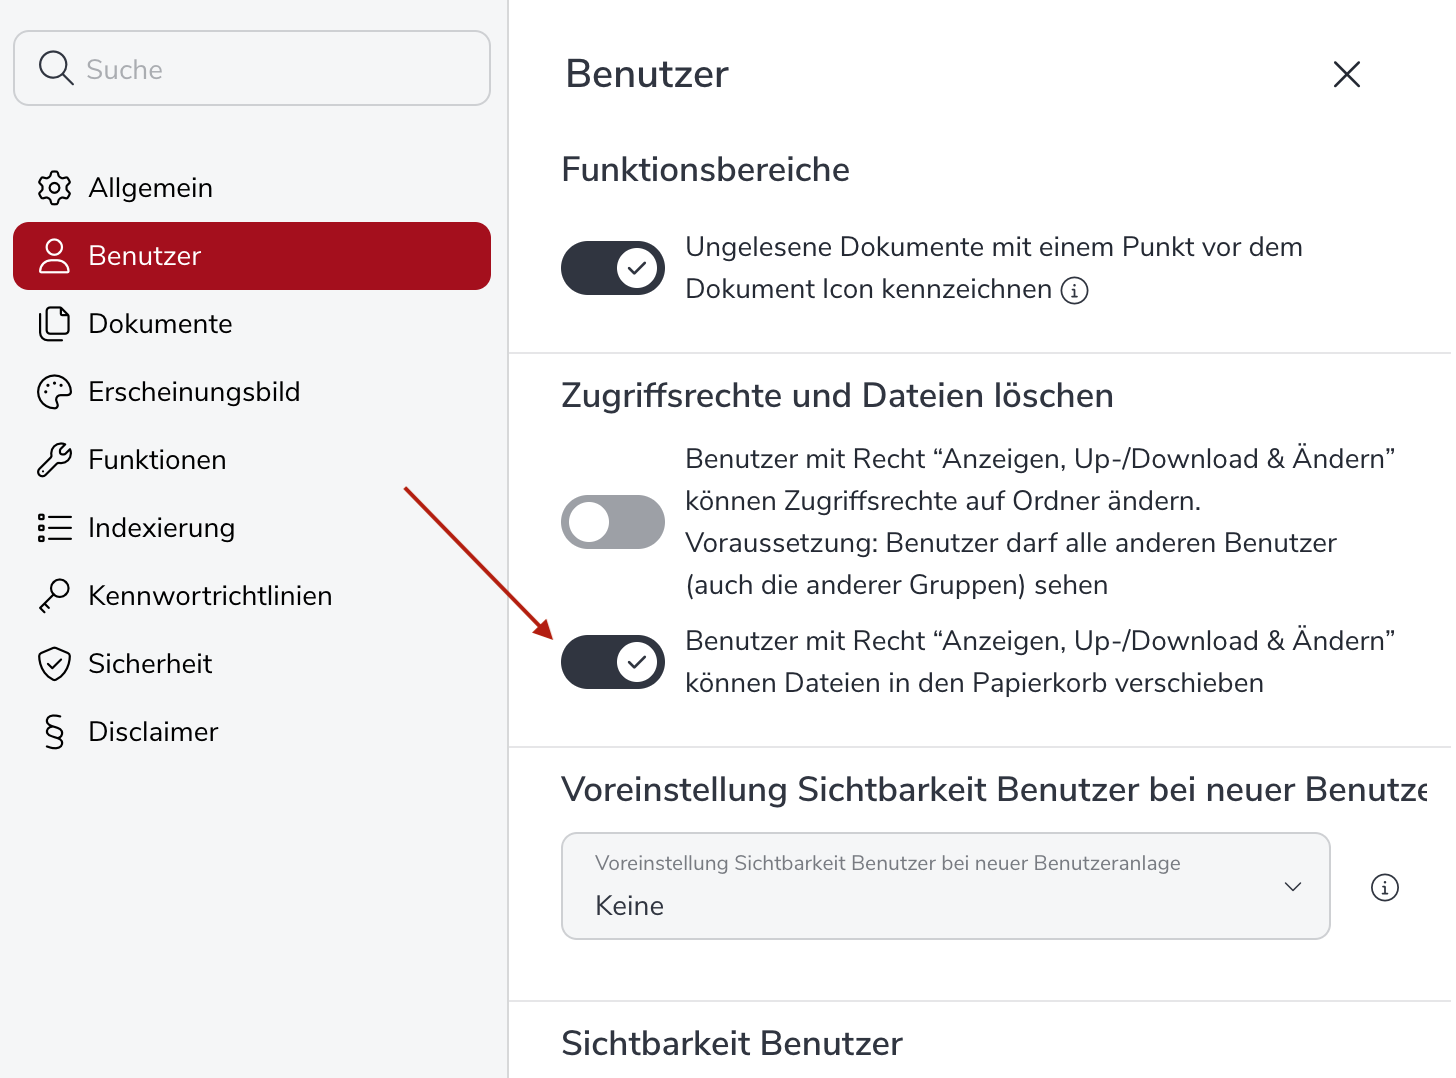Screen dimensions: 1456x1078
Task: Close the Benutzer settings panel
Action: click(1346, 74)
